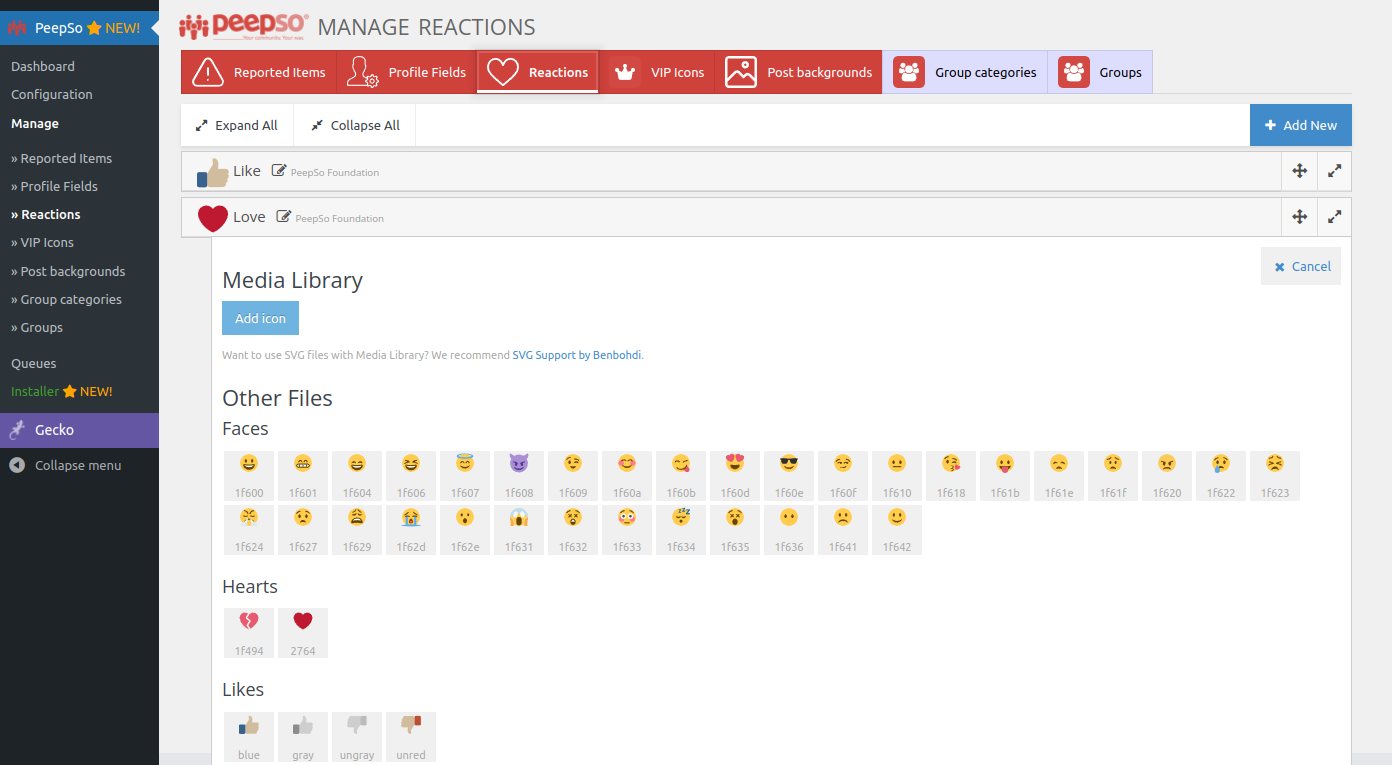Switch to Post backgrounds tab

[799, 72]
